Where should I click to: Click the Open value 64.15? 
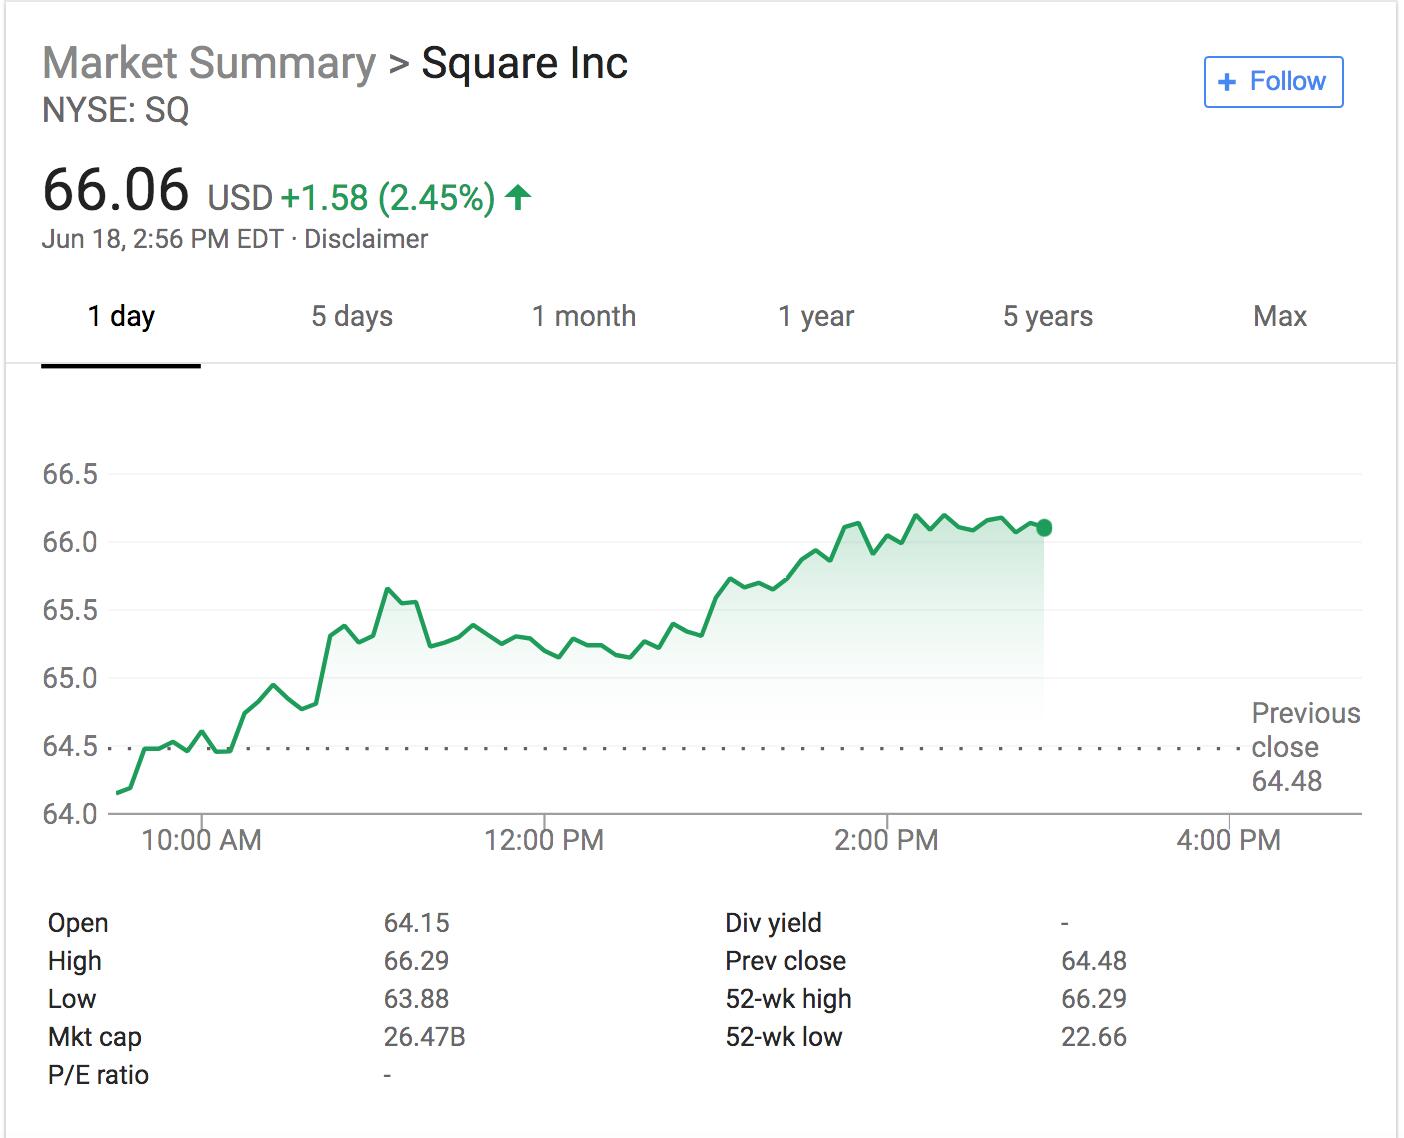click(417, 923)
